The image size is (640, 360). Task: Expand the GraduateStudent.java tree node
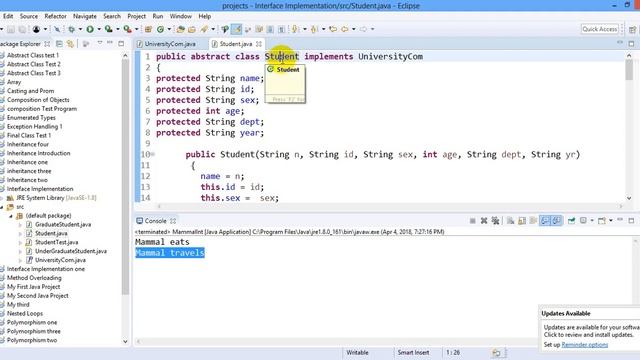click(x=20, y=225)
